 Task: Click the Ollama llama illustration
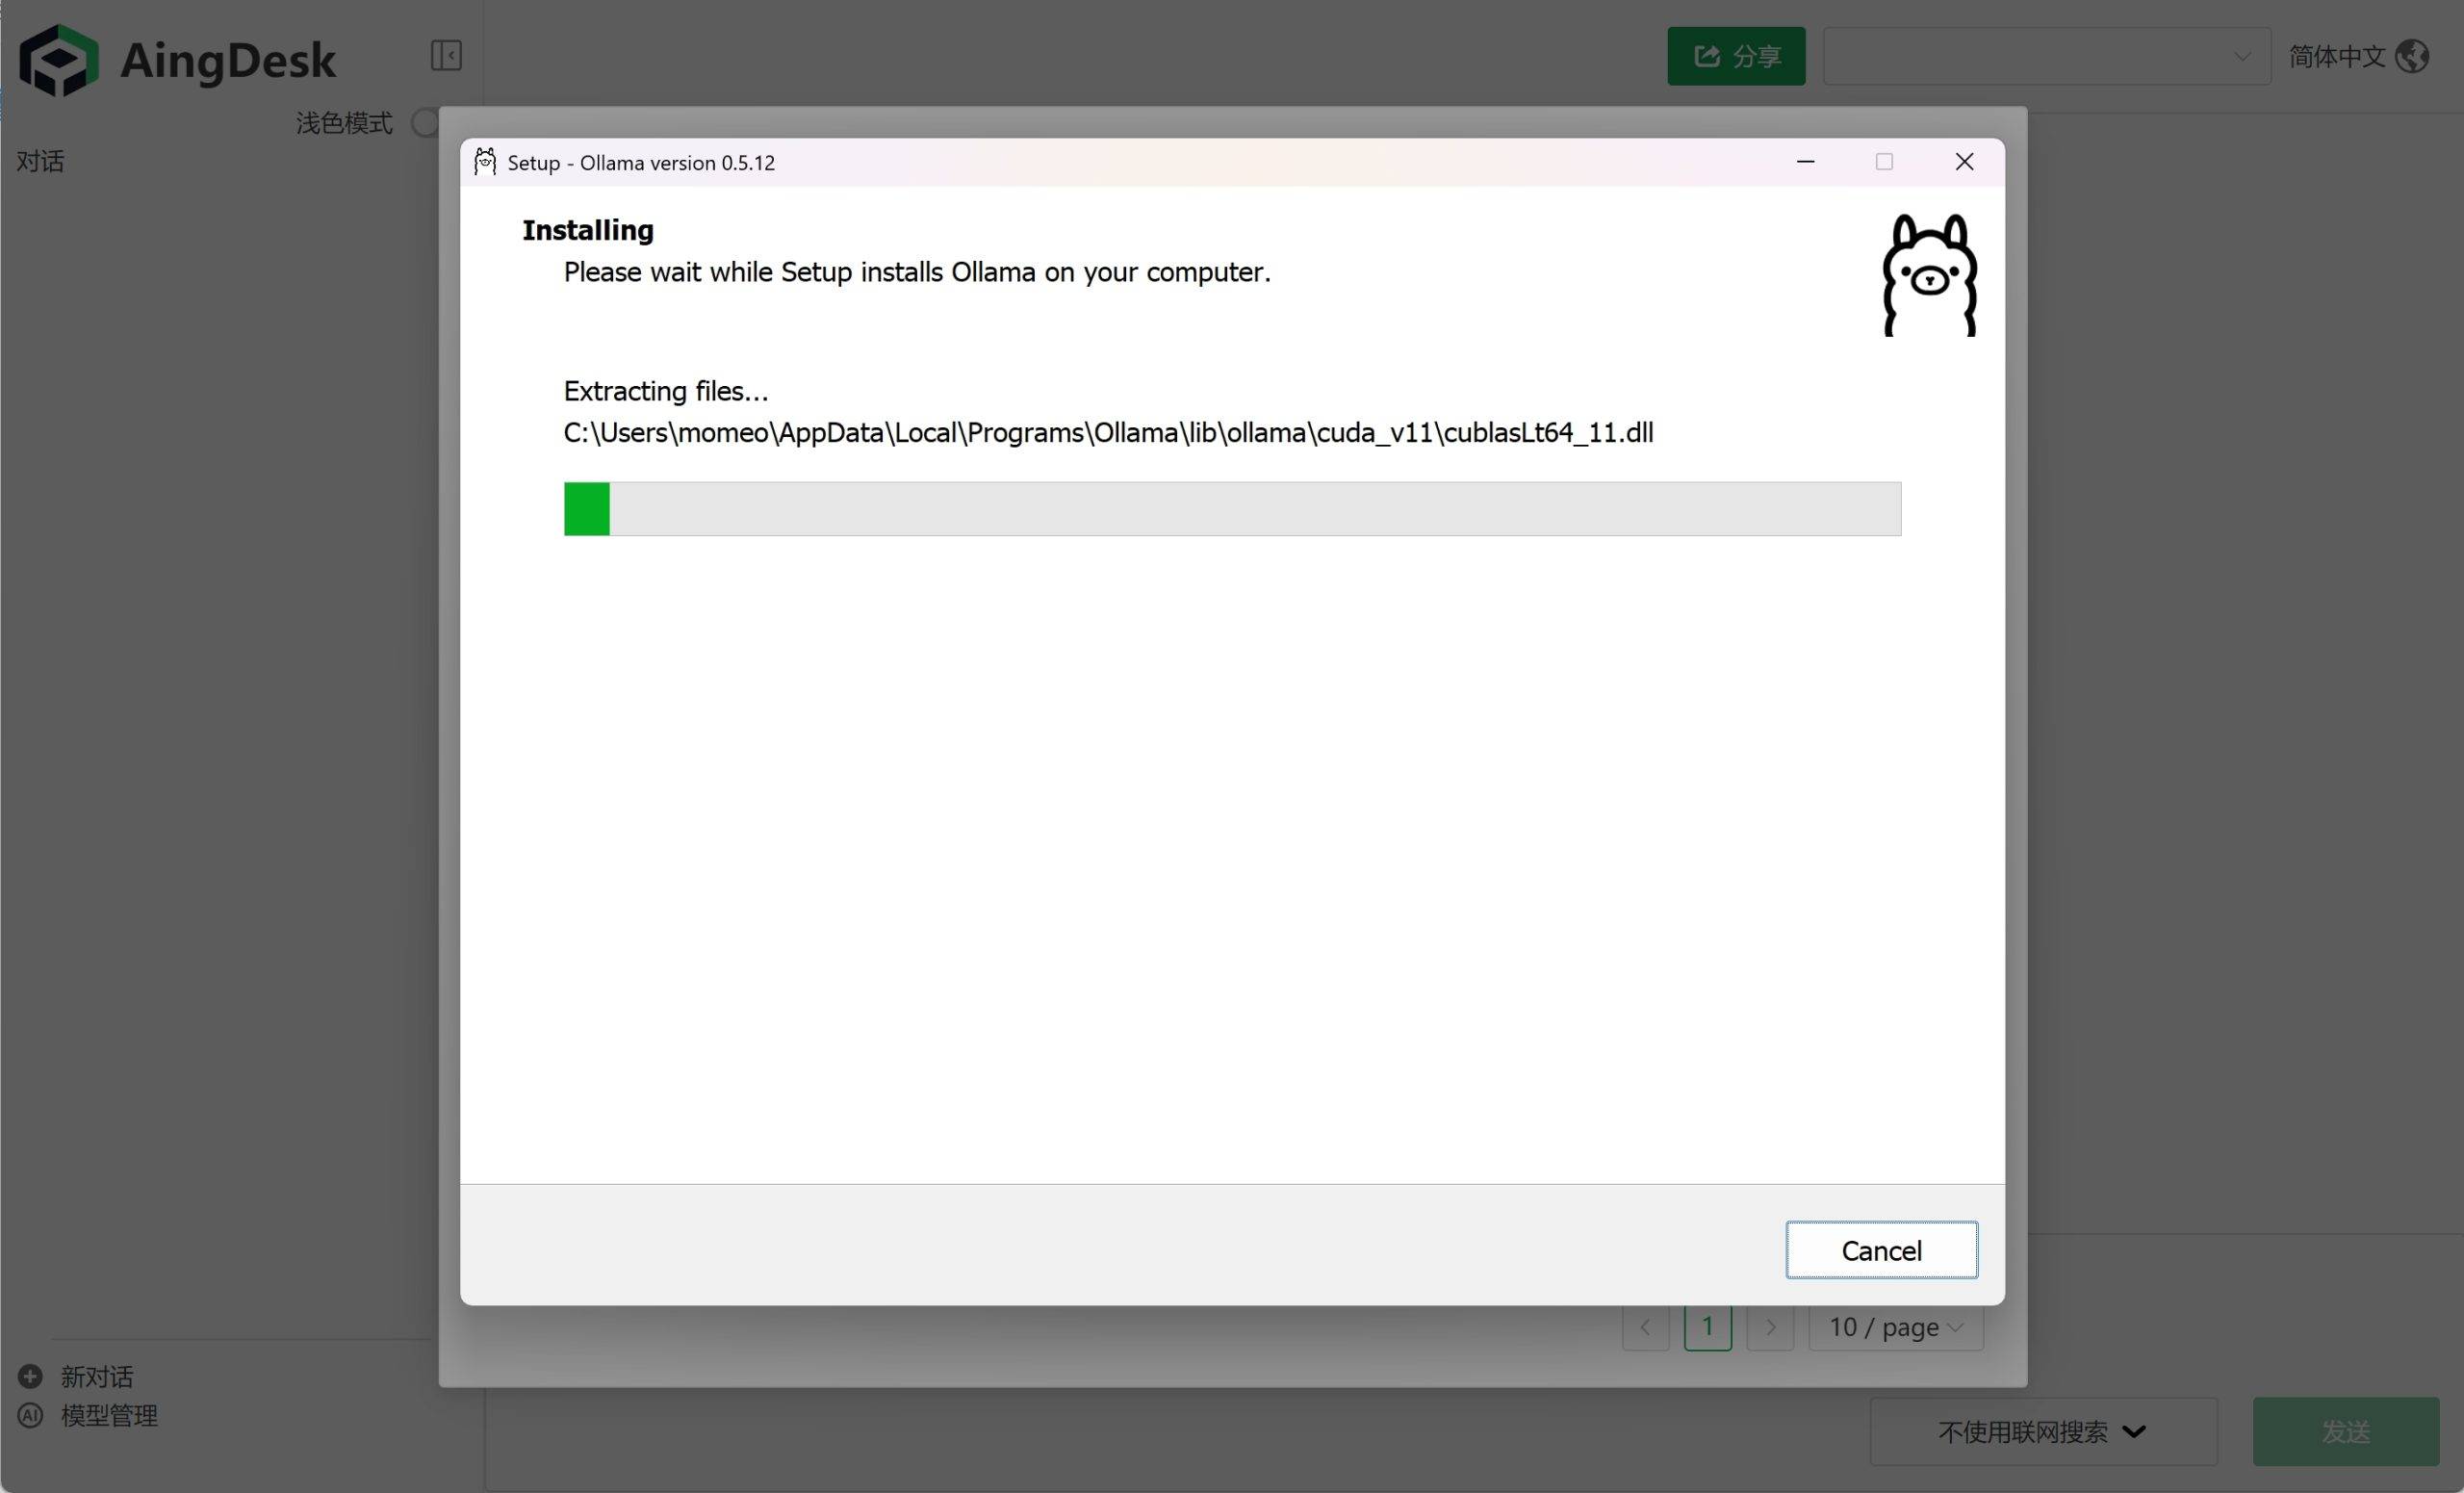[1929, 275]
